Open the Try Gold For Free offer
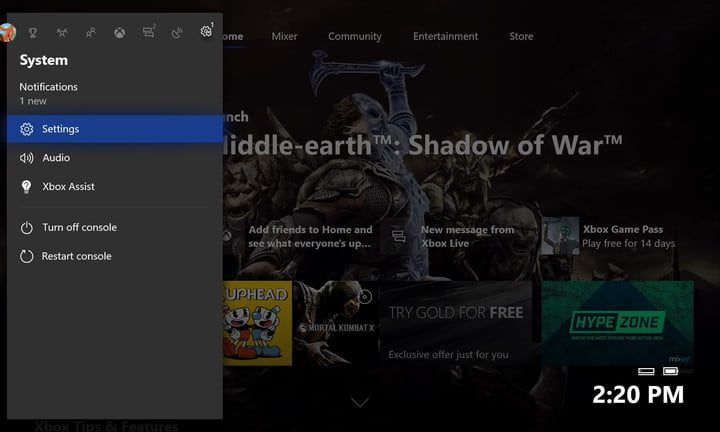 [x=456, y=323]
